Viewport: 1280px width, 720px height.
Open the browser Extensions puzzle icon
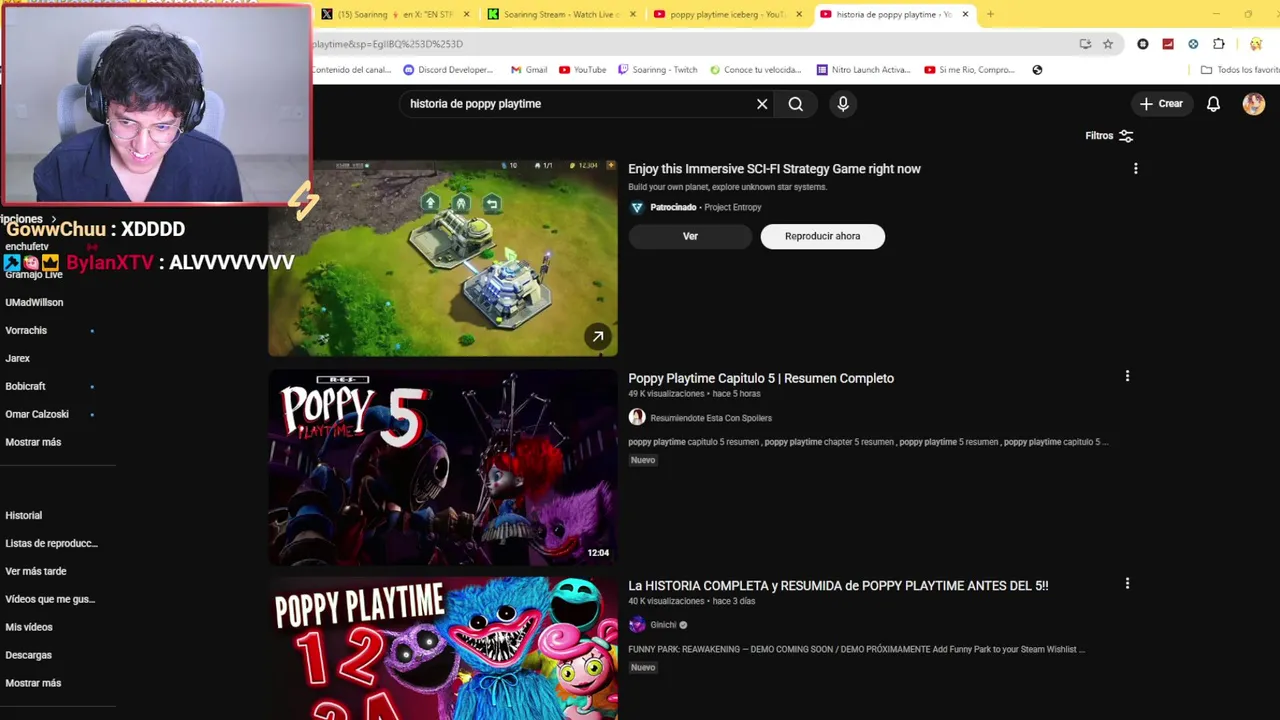[x=1218, y=44]
